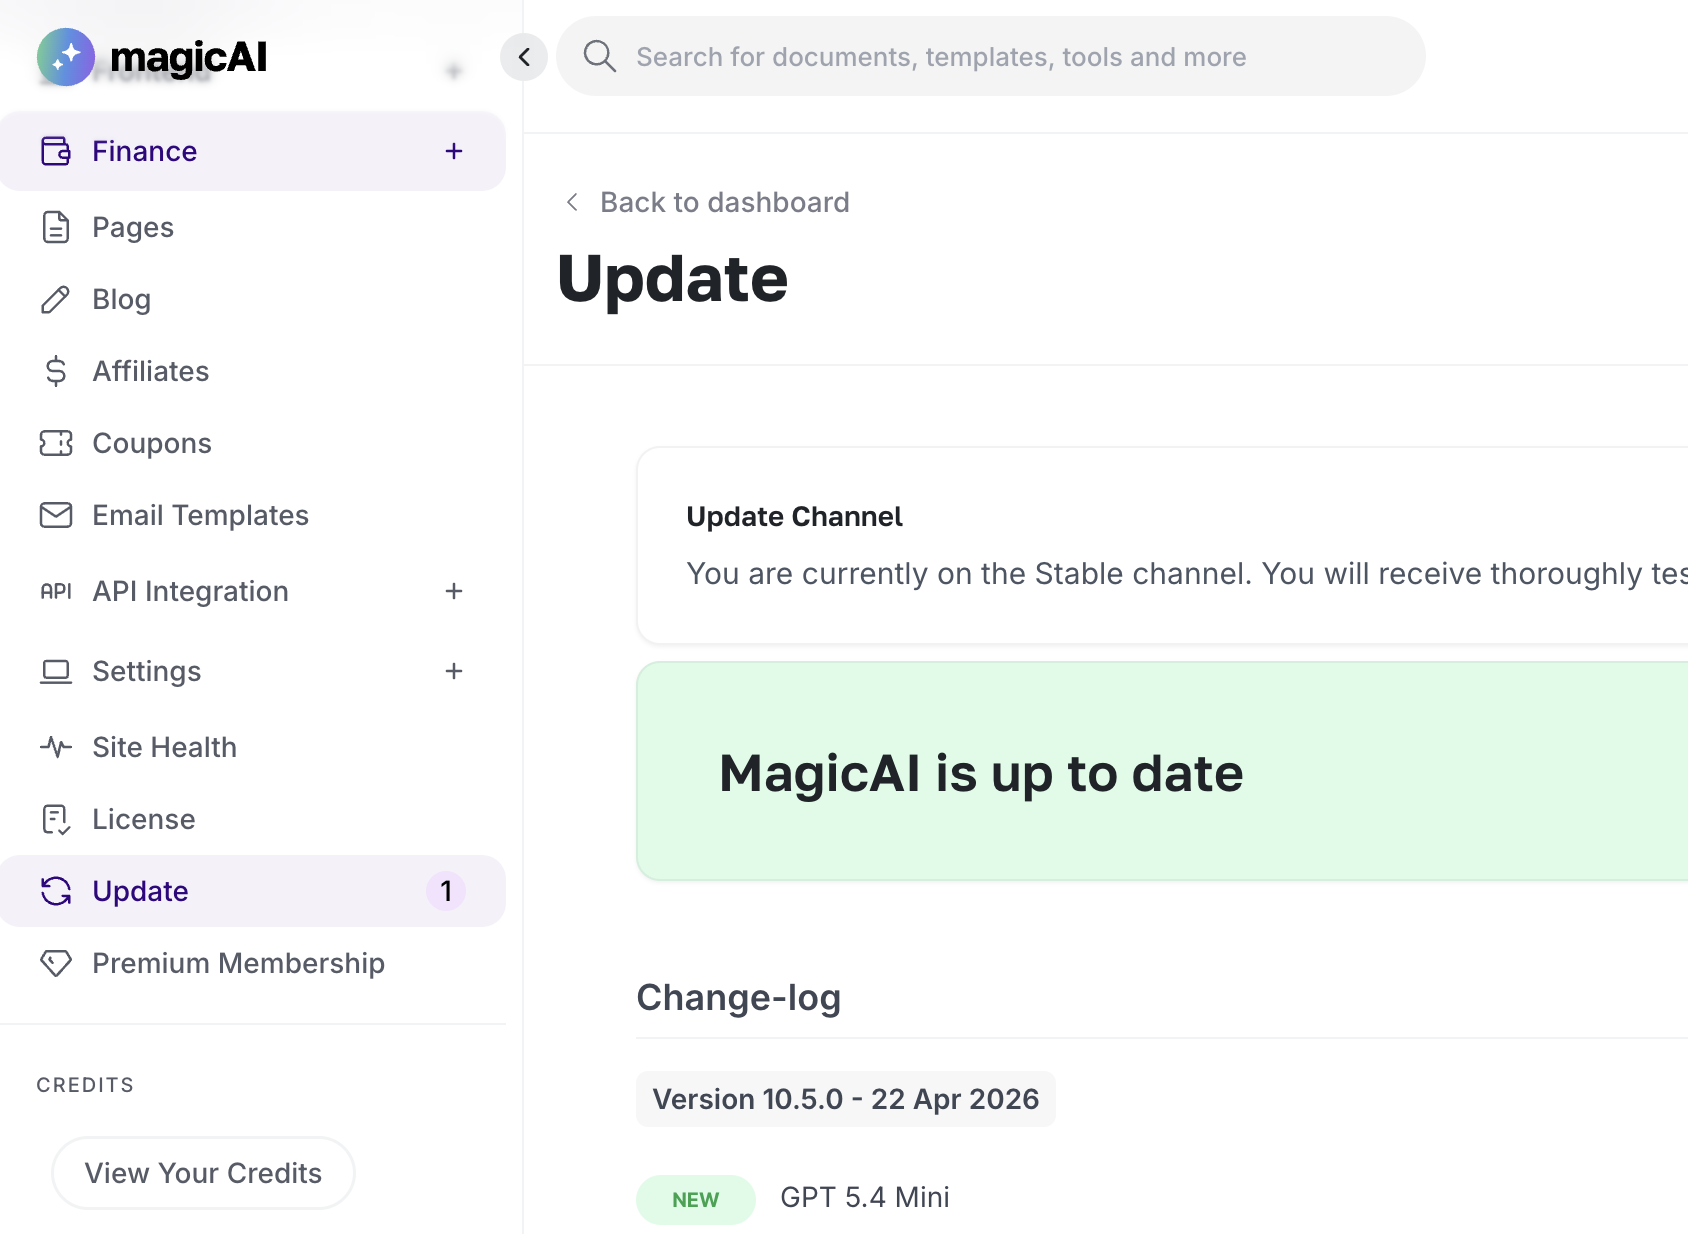
Task: Click the CREDITS section label
Action: 85,1085
